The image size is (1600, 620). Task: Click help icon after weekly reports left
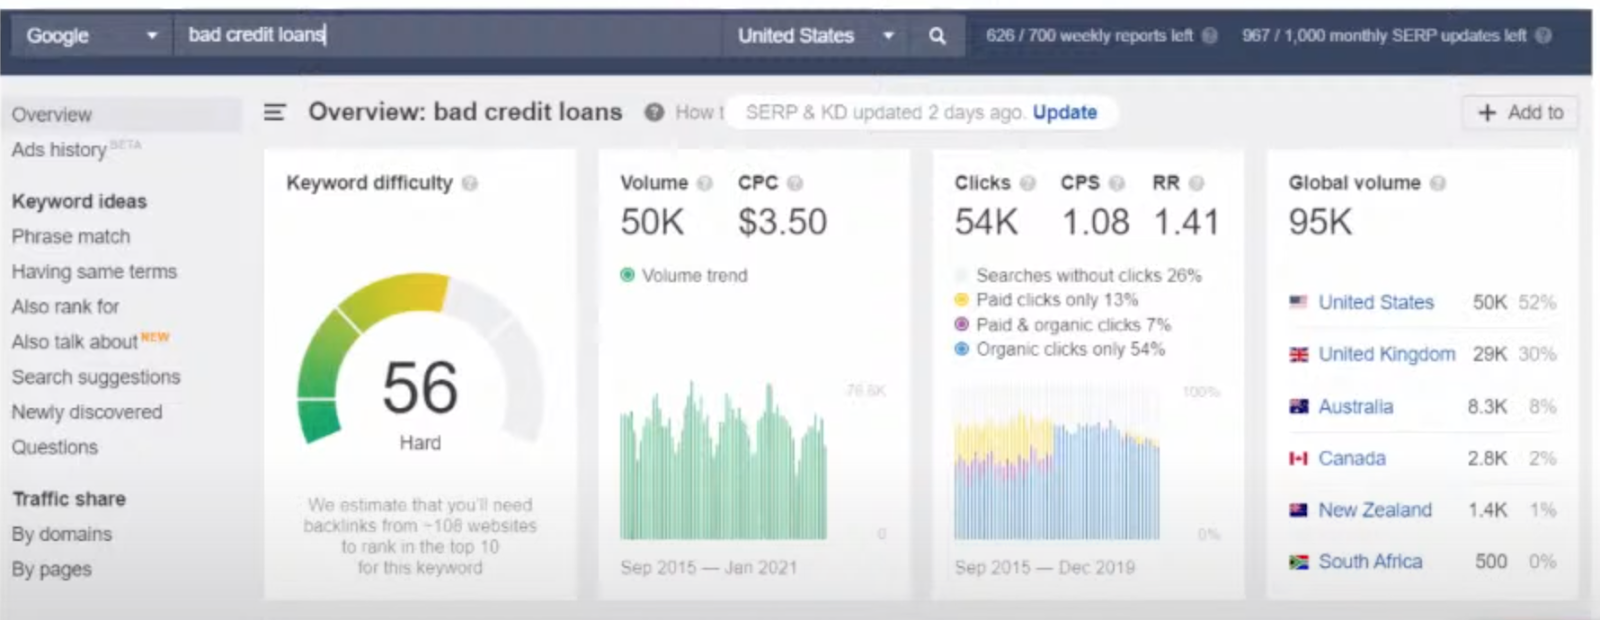coord(1210,36)
